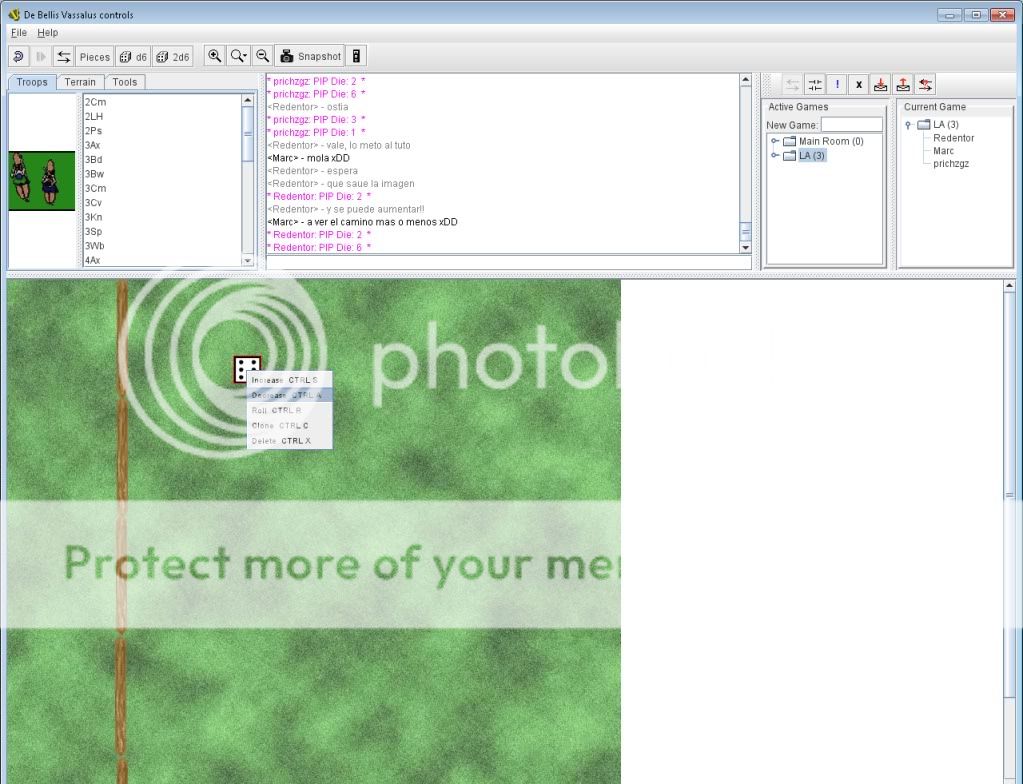
Task: Roll the 2d6 dice button
Action: point(173,57)
